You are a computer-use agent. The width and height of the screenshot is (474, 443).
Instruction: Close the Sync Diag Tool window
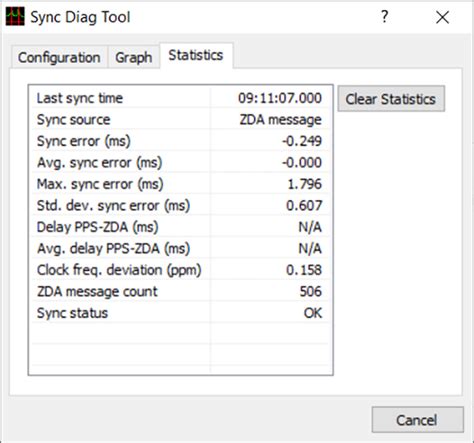[x=442, y=17]
